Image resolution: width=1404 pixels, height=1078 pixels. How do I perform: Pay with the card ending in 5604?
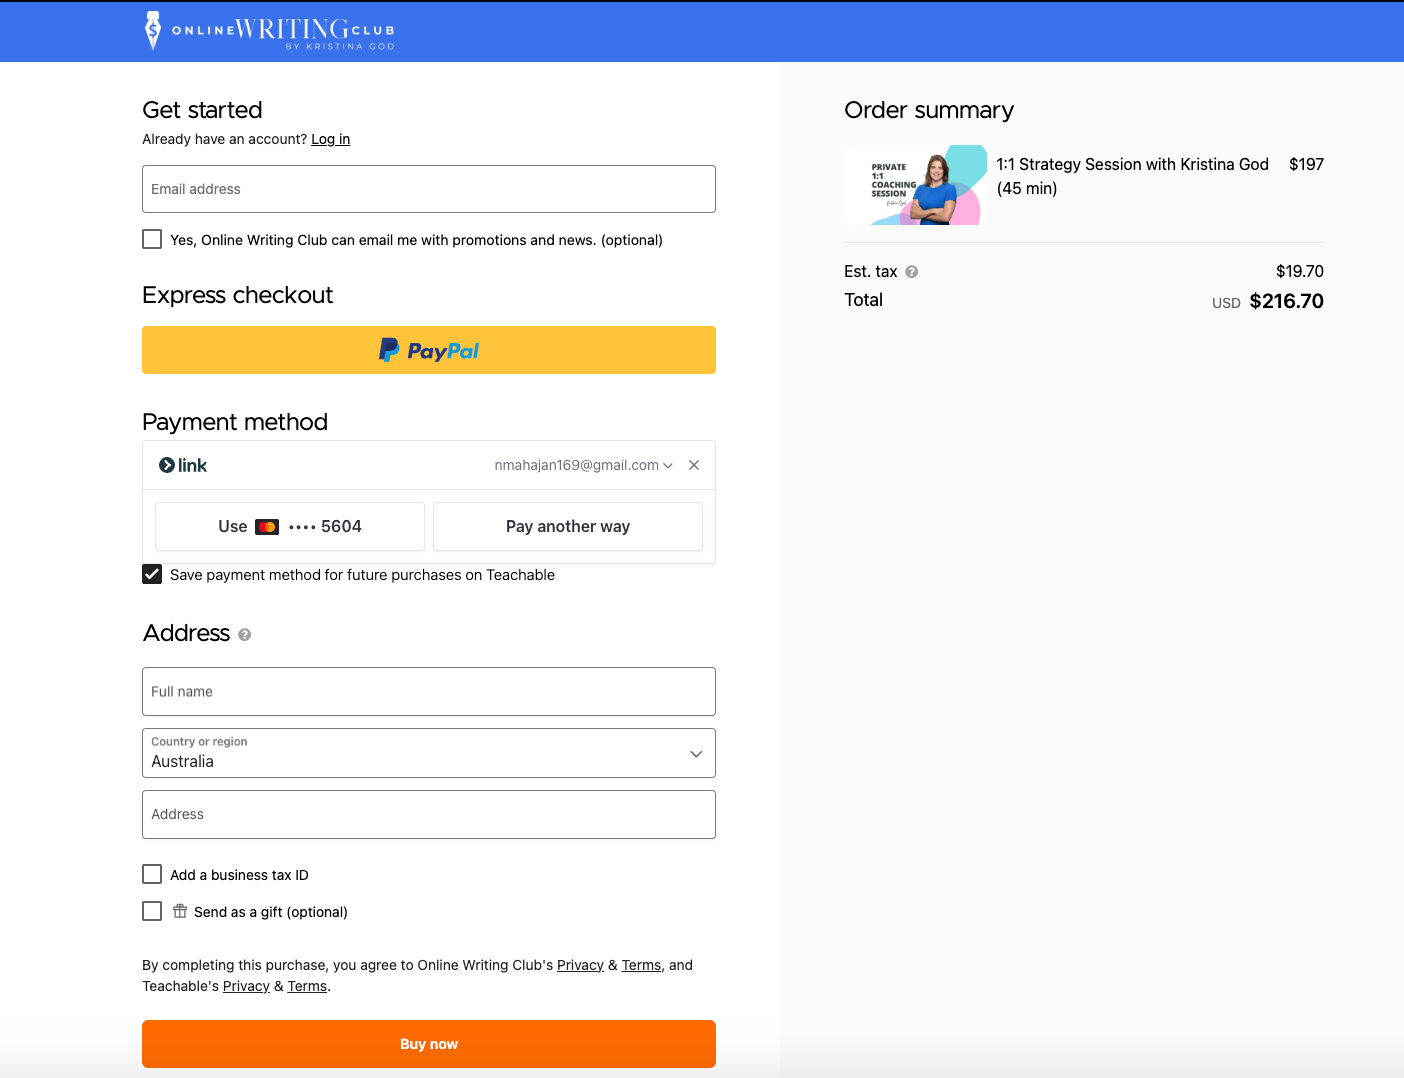point(289,526)
